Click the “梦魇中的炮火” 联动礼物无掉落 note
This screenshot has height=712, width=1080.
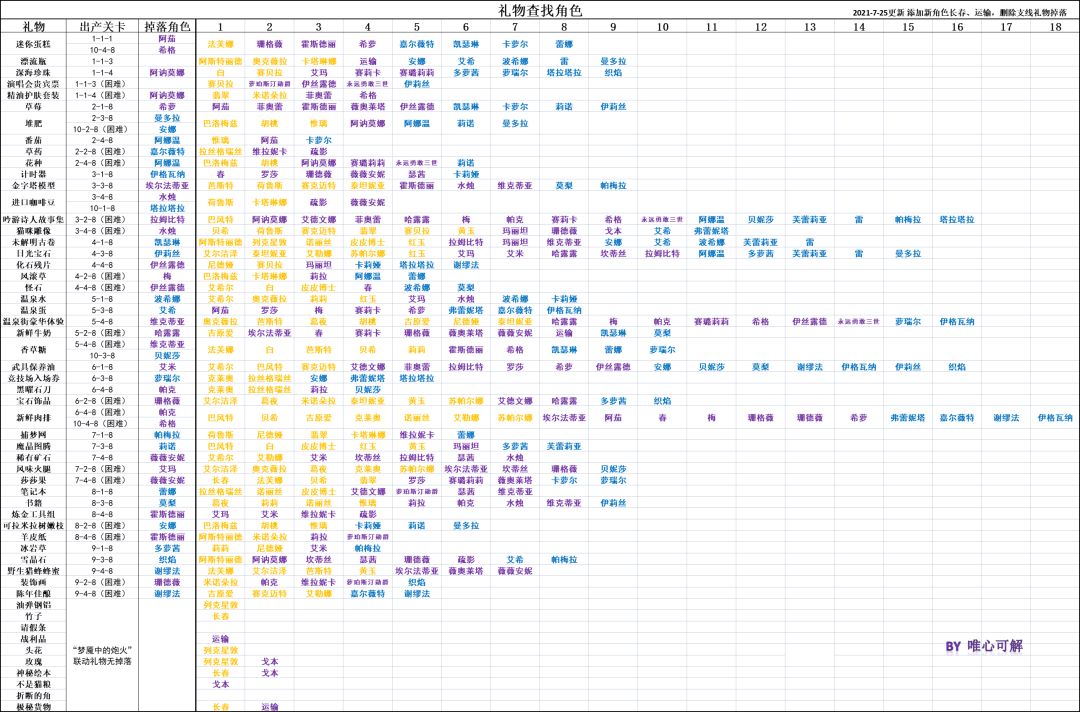tap(103, 656)
